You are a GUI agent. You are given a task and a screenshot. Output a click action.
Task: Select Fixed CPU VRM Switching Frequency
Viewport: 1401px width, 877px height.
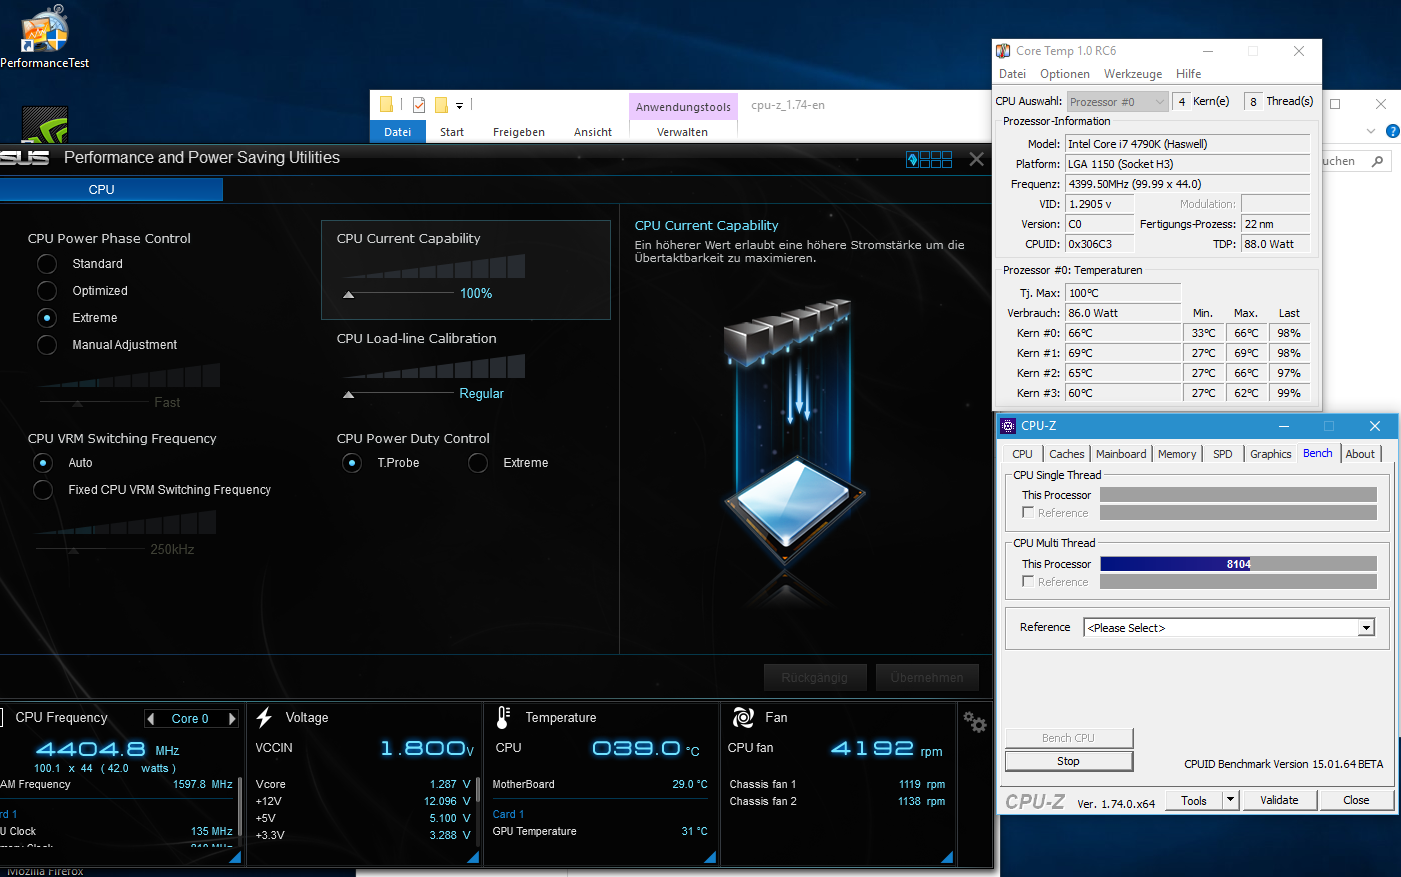coord(43,490)
